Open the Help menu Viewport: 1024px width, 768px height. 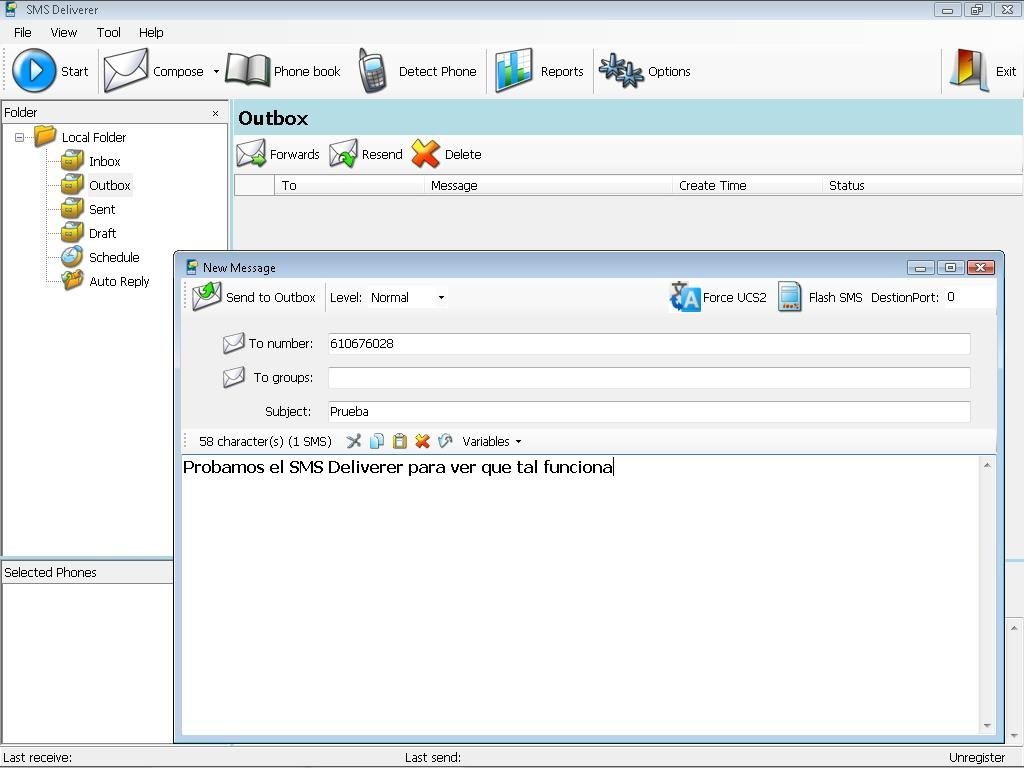click(x=151, y=32)
